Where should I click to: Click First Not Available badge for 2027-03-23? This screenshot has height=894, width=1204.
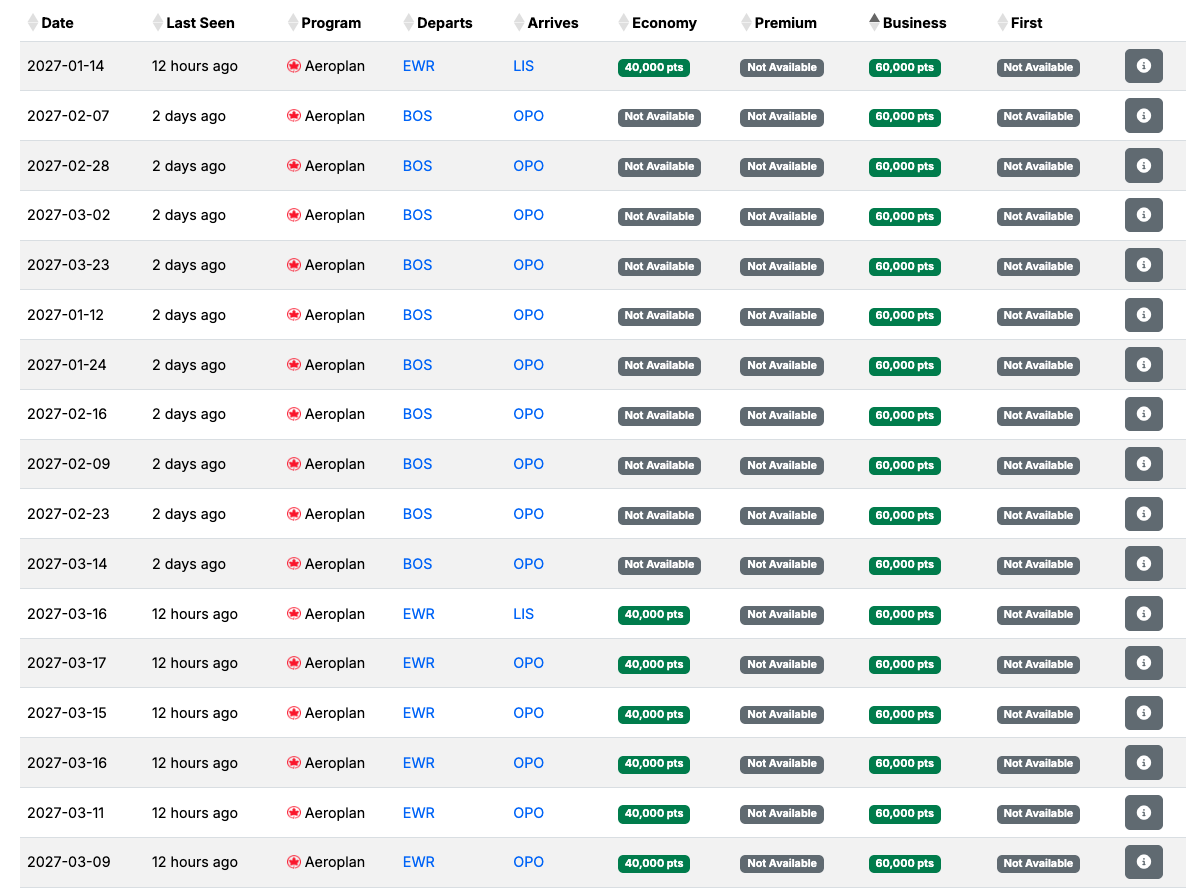point(1038,266)
